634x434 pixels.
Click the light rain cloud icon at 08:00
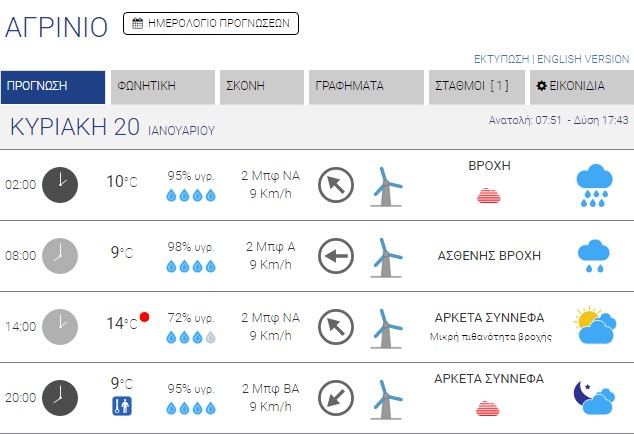pos(594,256)
